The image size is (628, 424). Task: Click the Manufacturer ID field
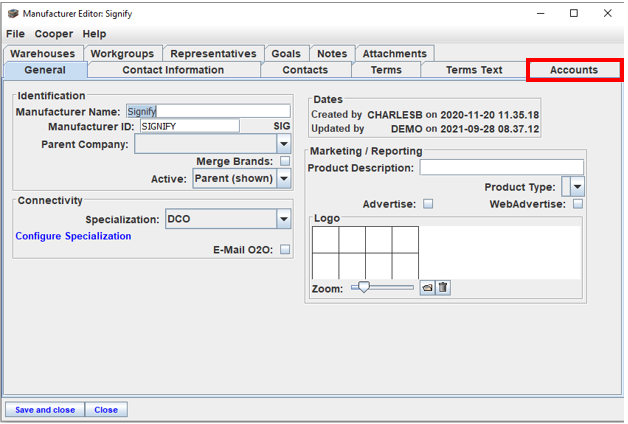(190, 126)
